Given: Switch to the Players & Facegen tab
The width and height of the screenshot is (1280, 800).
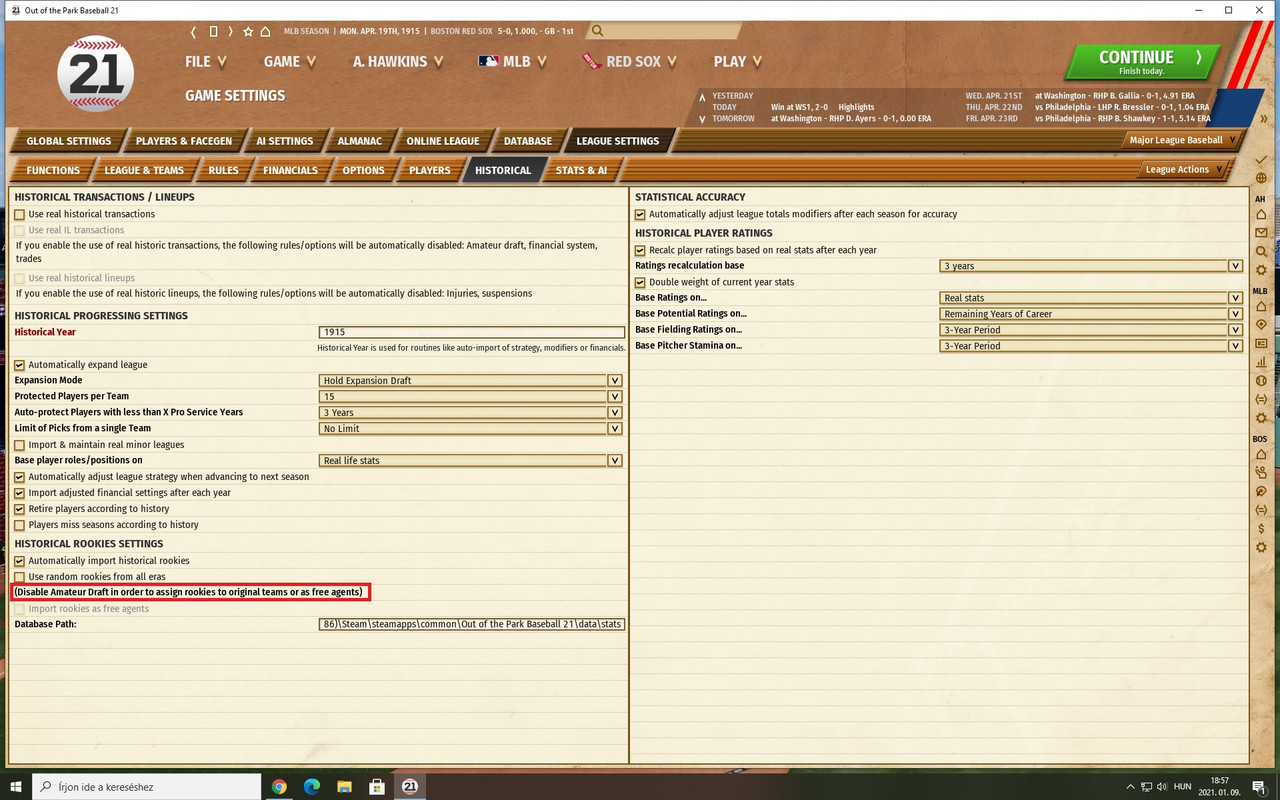Looking at the screenshot, I should click(183, 141).
